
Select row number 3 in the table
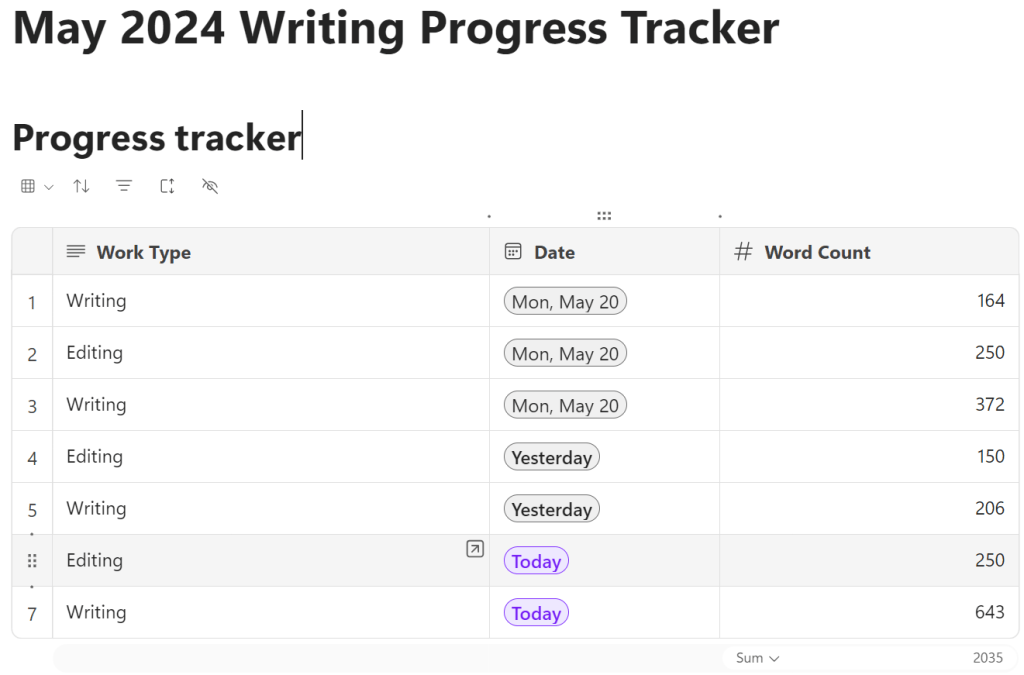click(x=32, y=406)
